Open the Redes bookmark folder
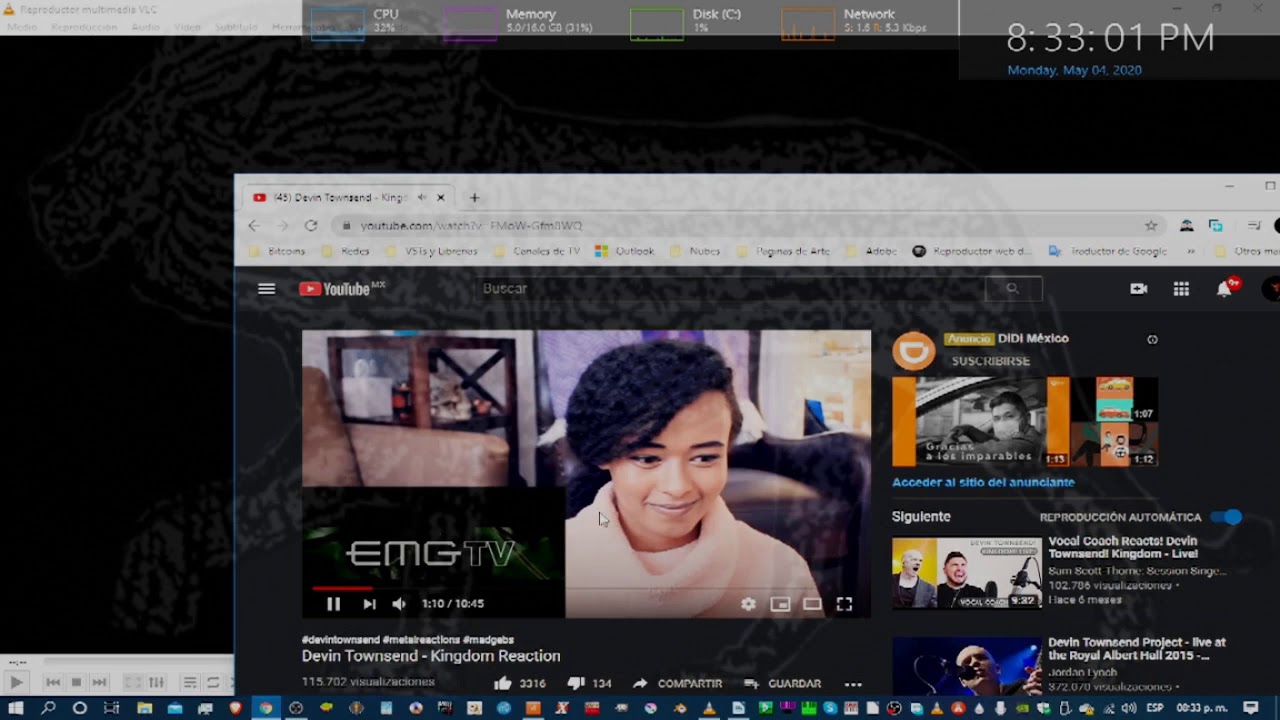 (346, 252)
